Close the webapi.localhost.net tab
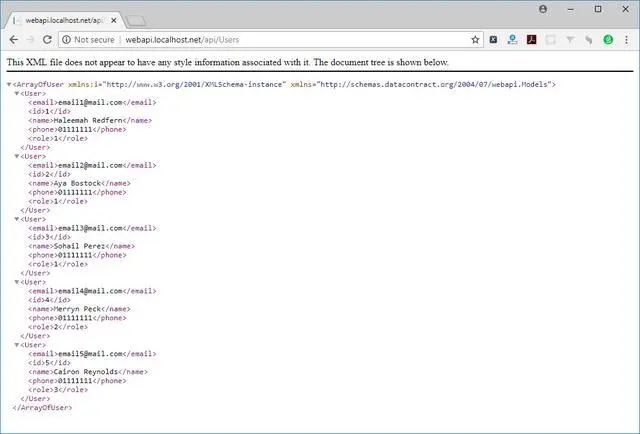 [113, 18]
